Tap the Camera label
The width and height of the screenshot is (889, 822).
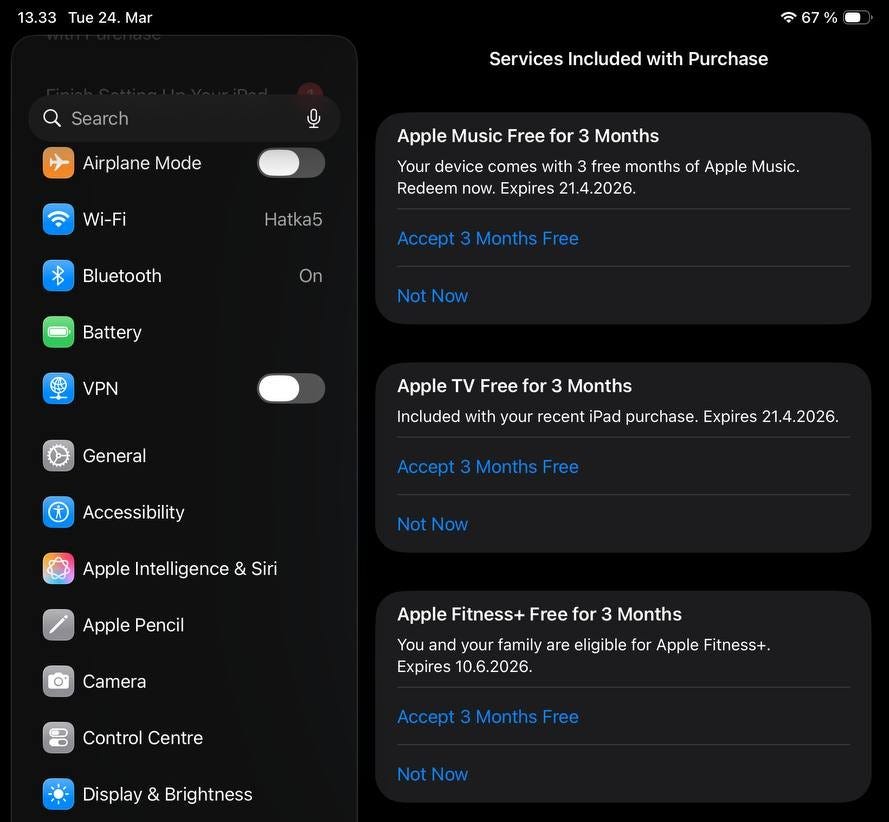[115, 681]
